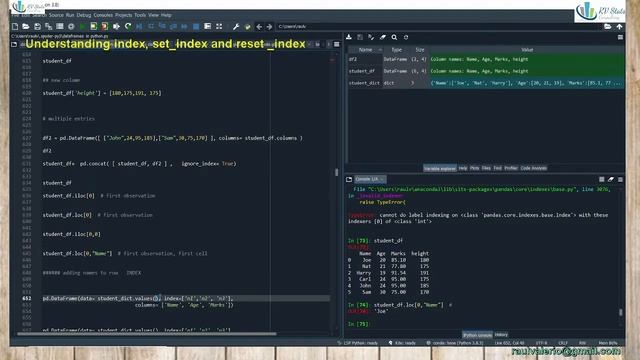
Task: Open the Help menu
Action: [x=166, y=15]
